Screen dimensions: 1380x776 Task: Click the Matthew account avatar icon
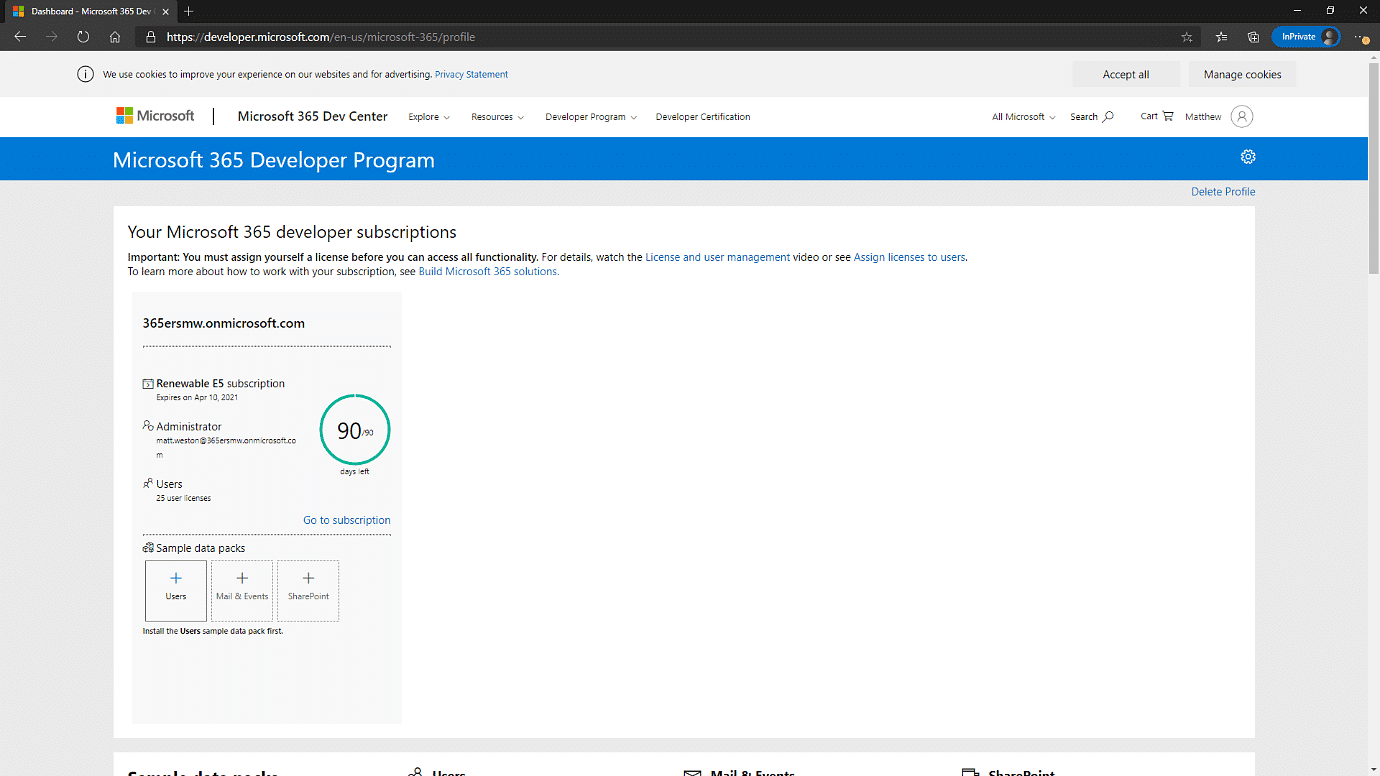[x=1241, y=117]
